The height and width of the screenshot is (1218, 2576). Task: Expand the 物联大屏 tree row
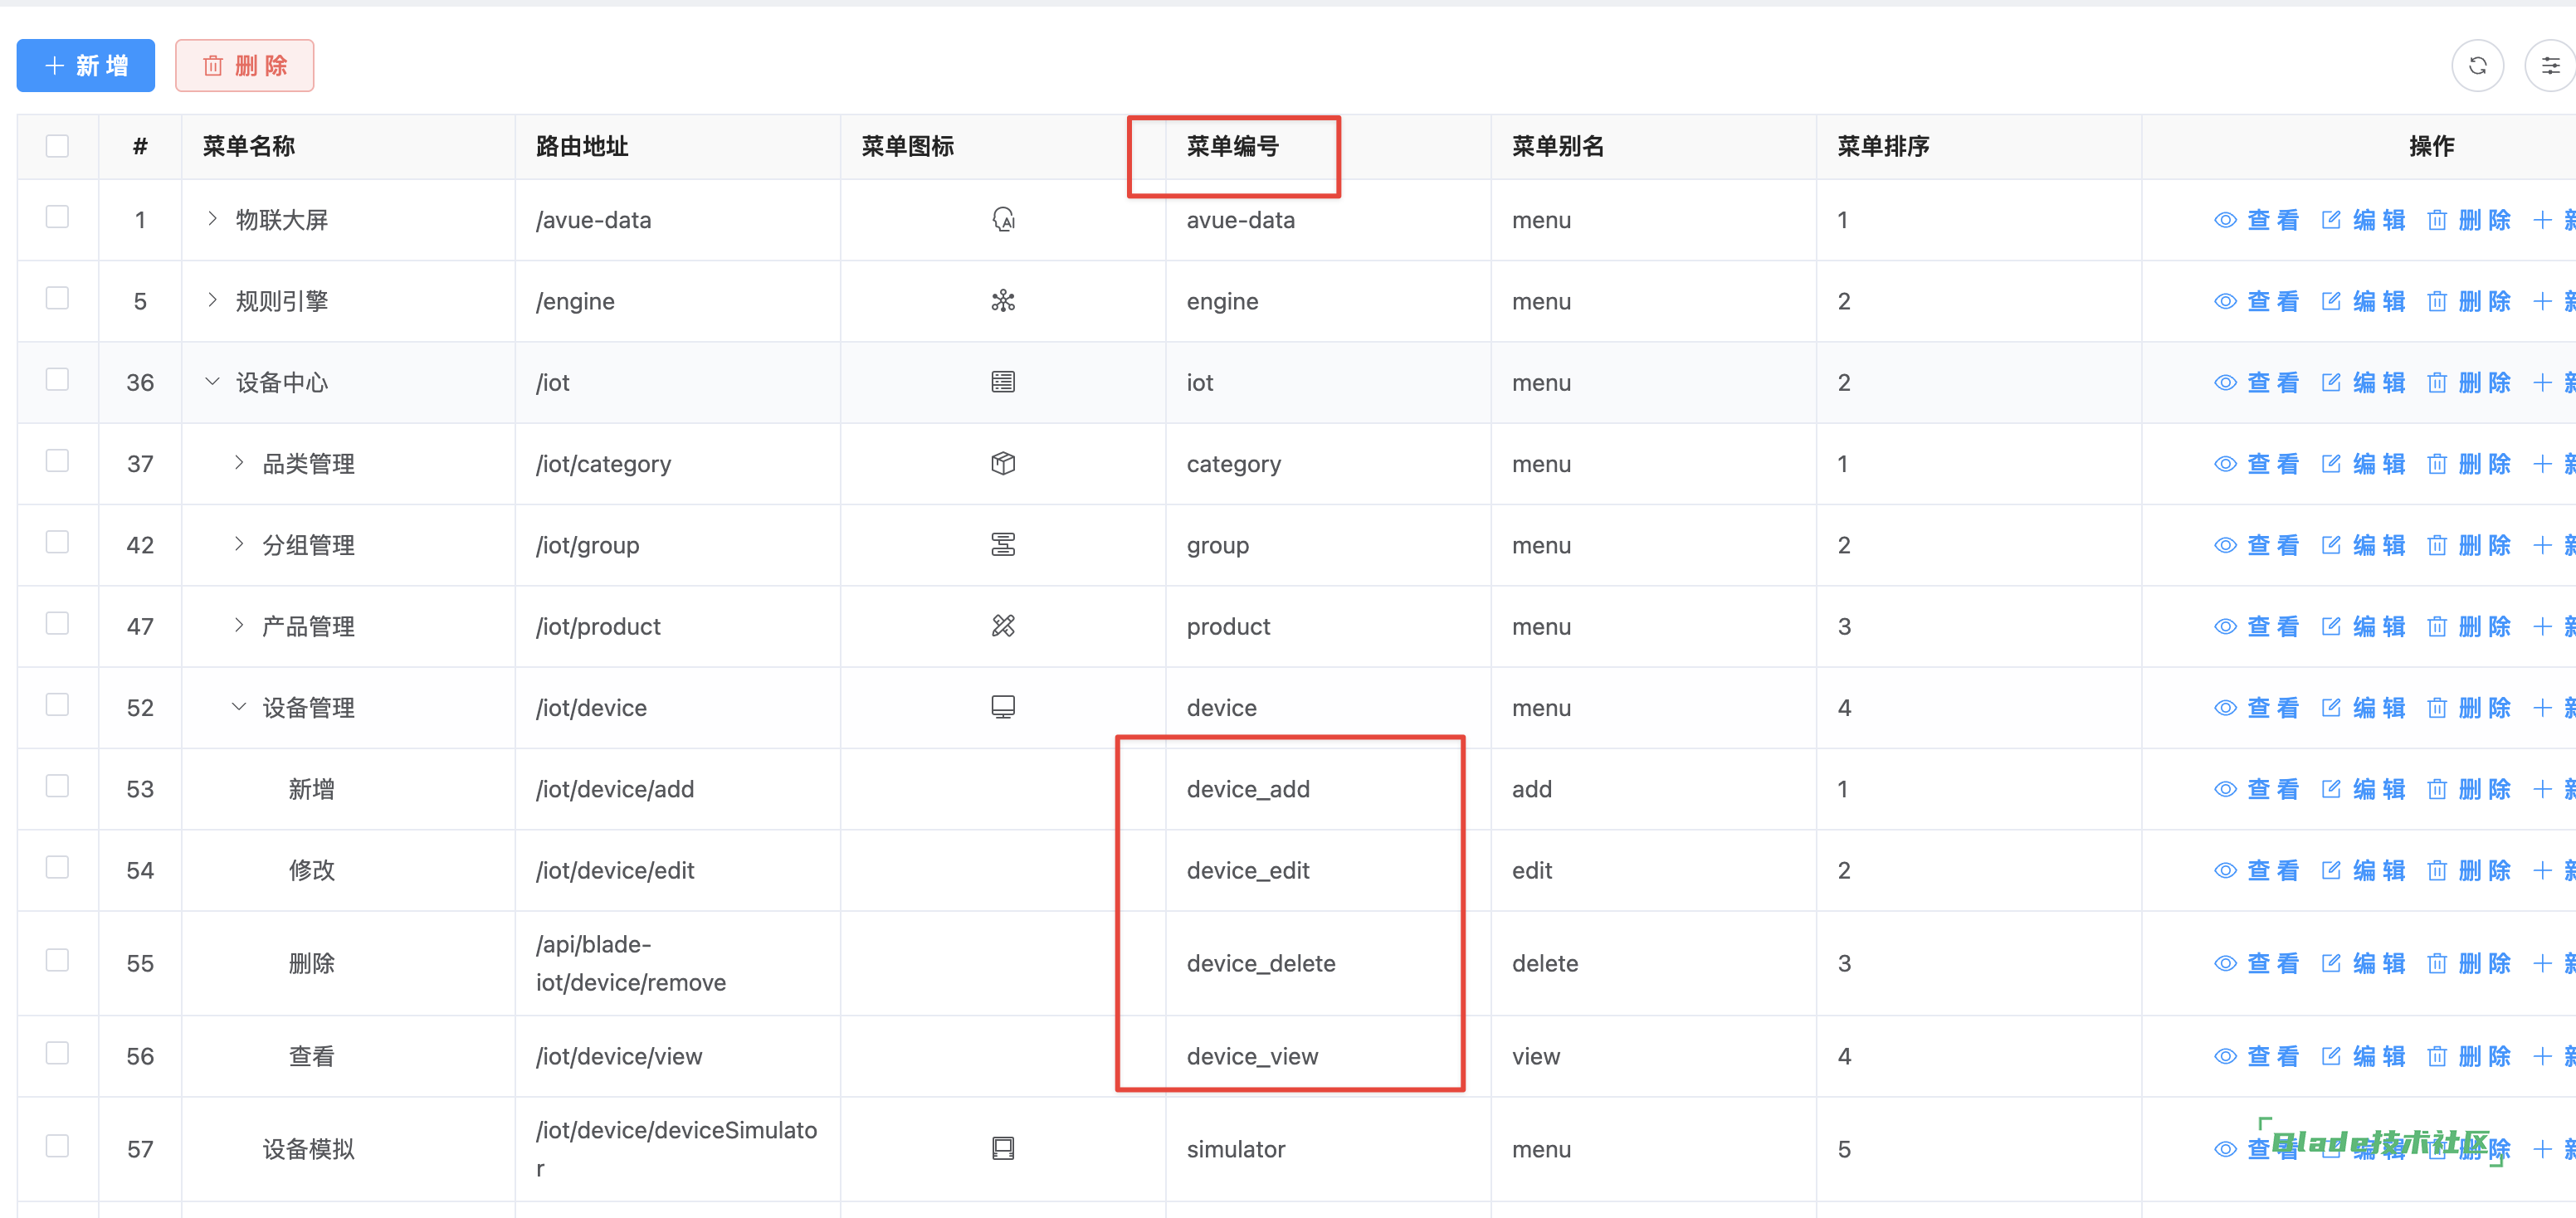[x=212, y=219]
